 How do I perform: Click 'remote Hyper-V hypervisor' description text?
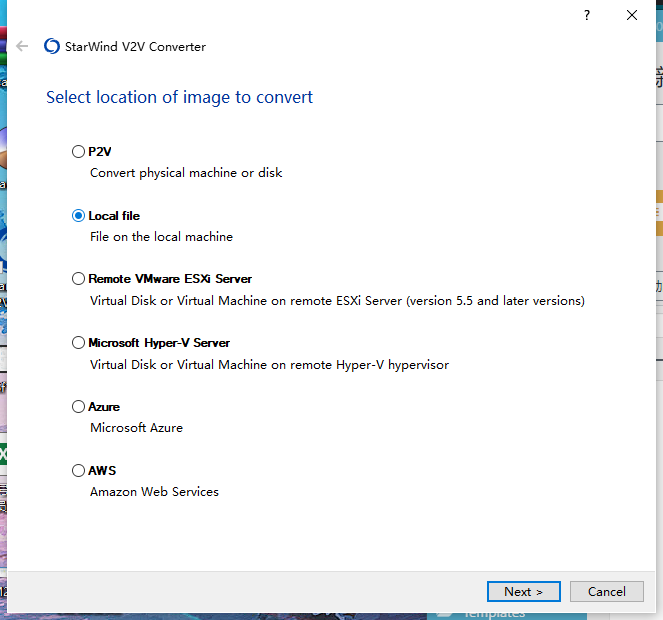[x=269, y=365]
